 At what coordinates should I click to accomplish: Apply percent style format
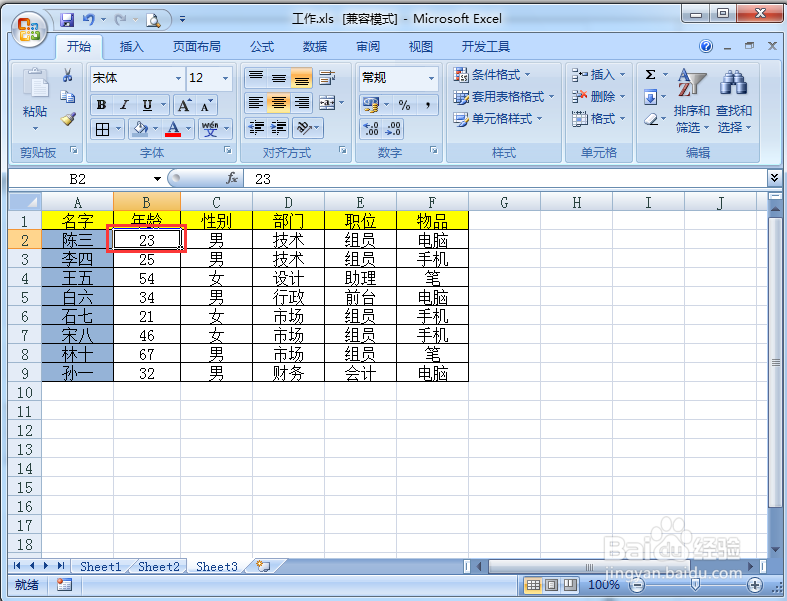tap(405, 105)
